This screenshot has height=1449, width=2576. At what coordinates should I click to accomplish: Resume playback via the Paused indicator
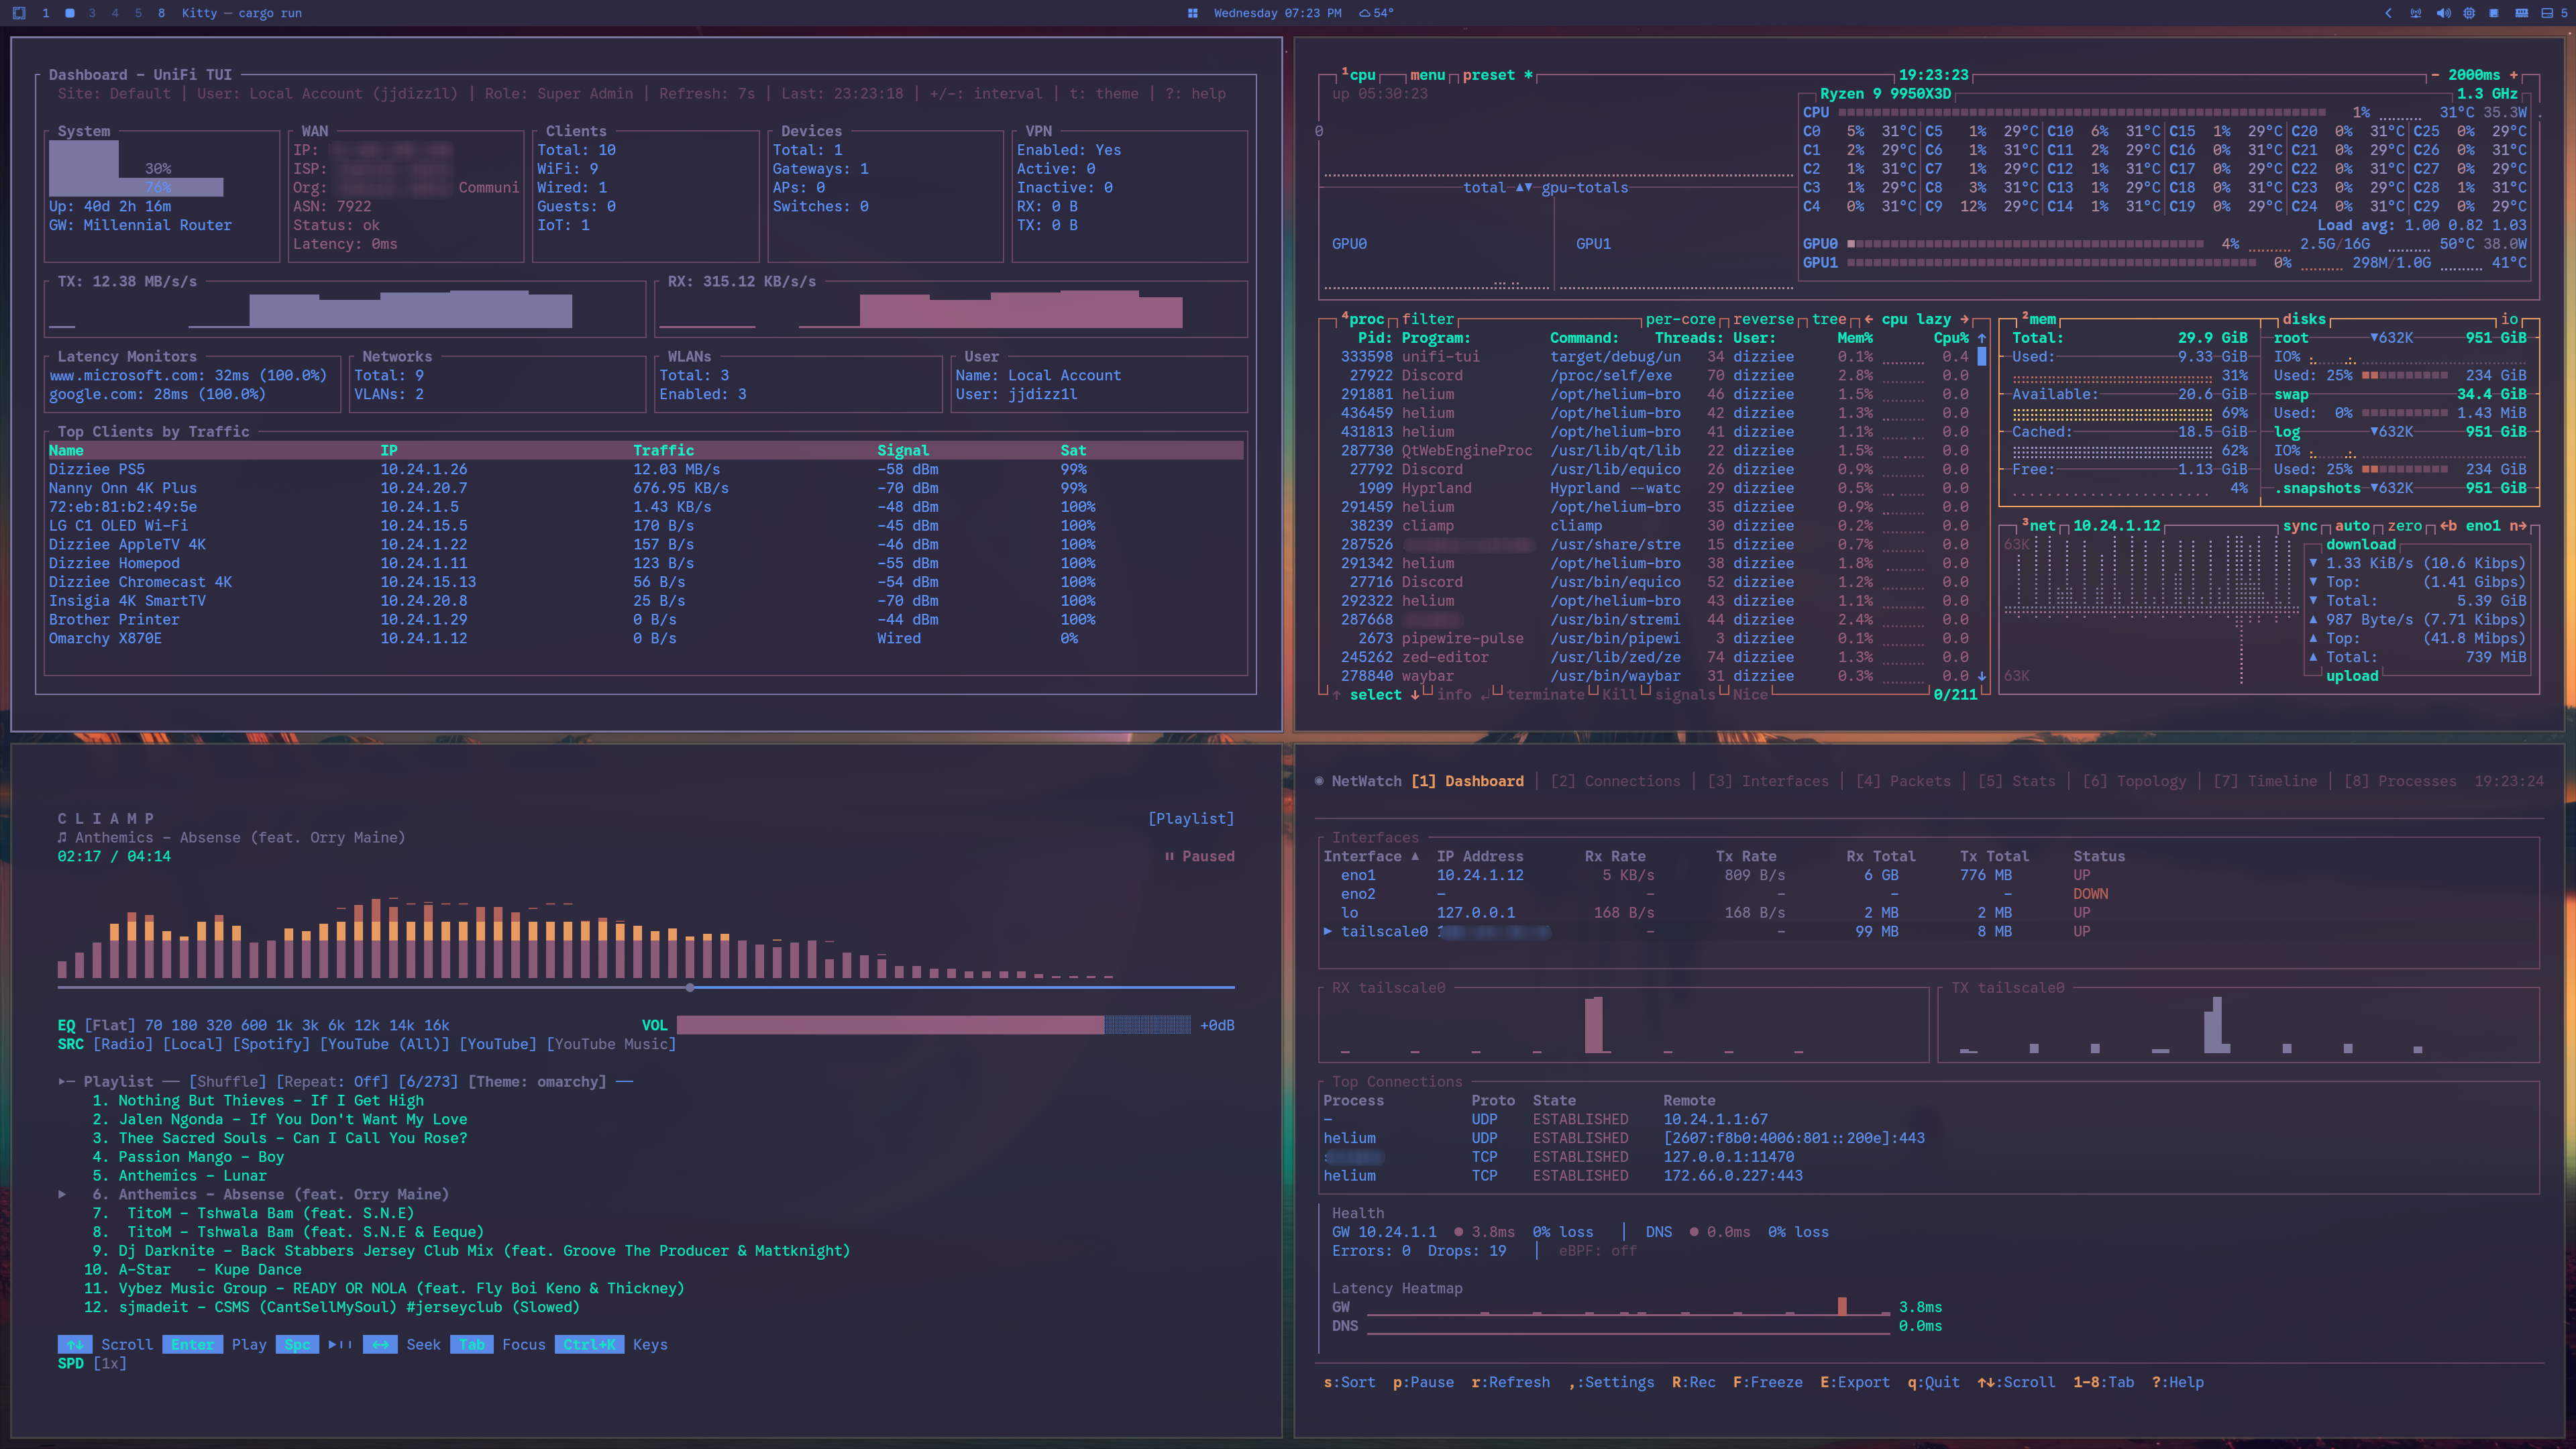[x=1199, y=856]
